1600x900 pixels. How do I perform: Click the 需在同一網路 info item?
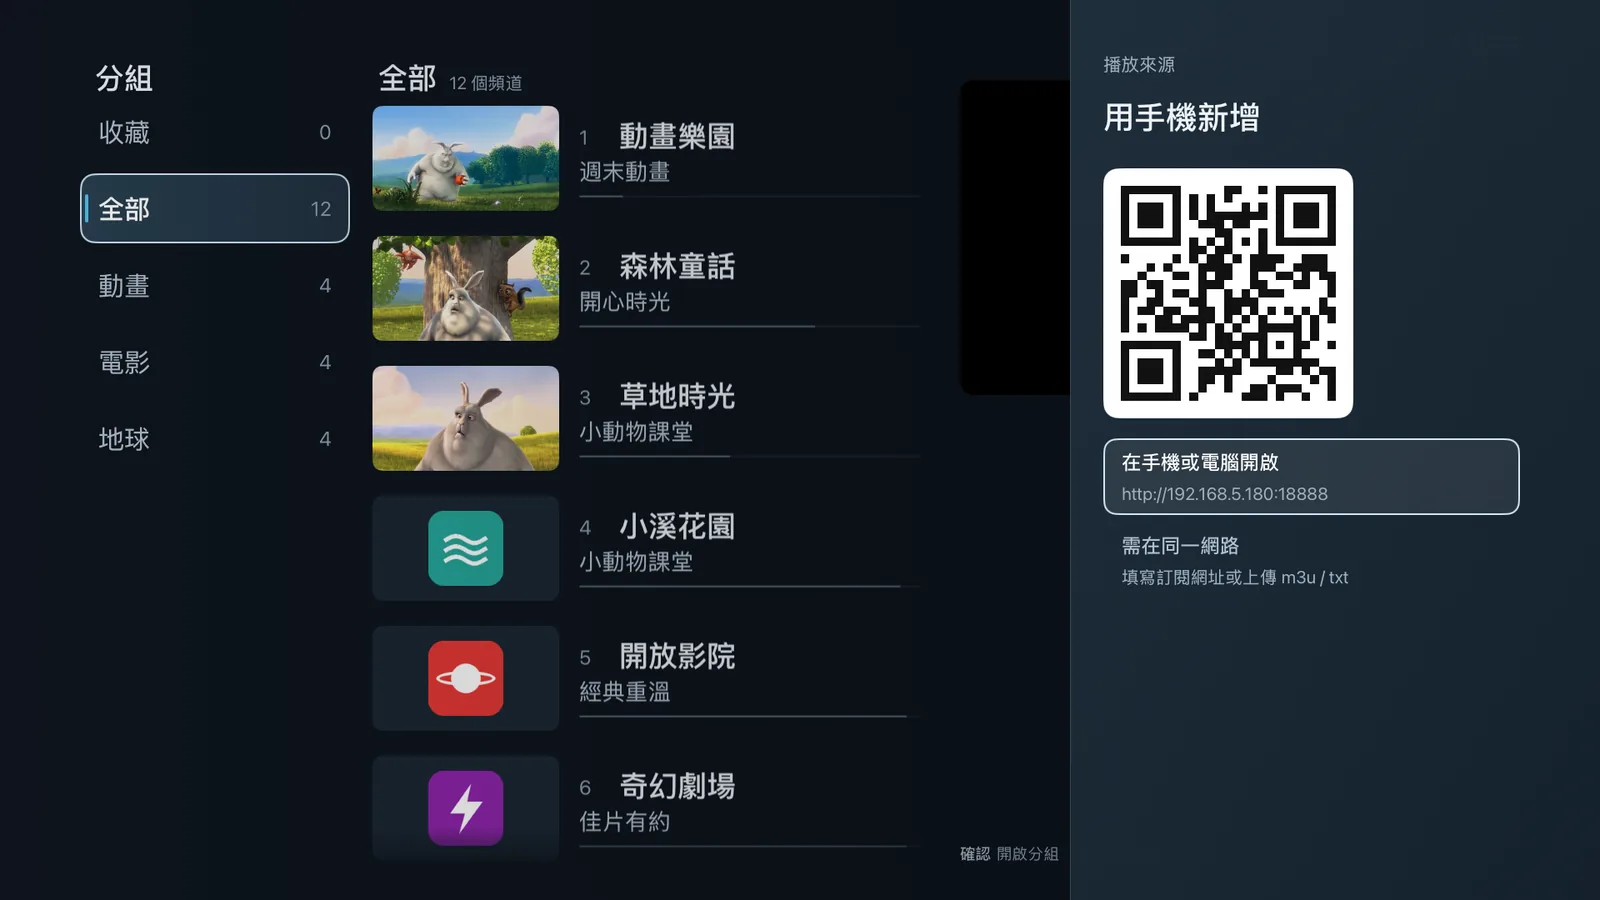click(x=1311, y=560)
